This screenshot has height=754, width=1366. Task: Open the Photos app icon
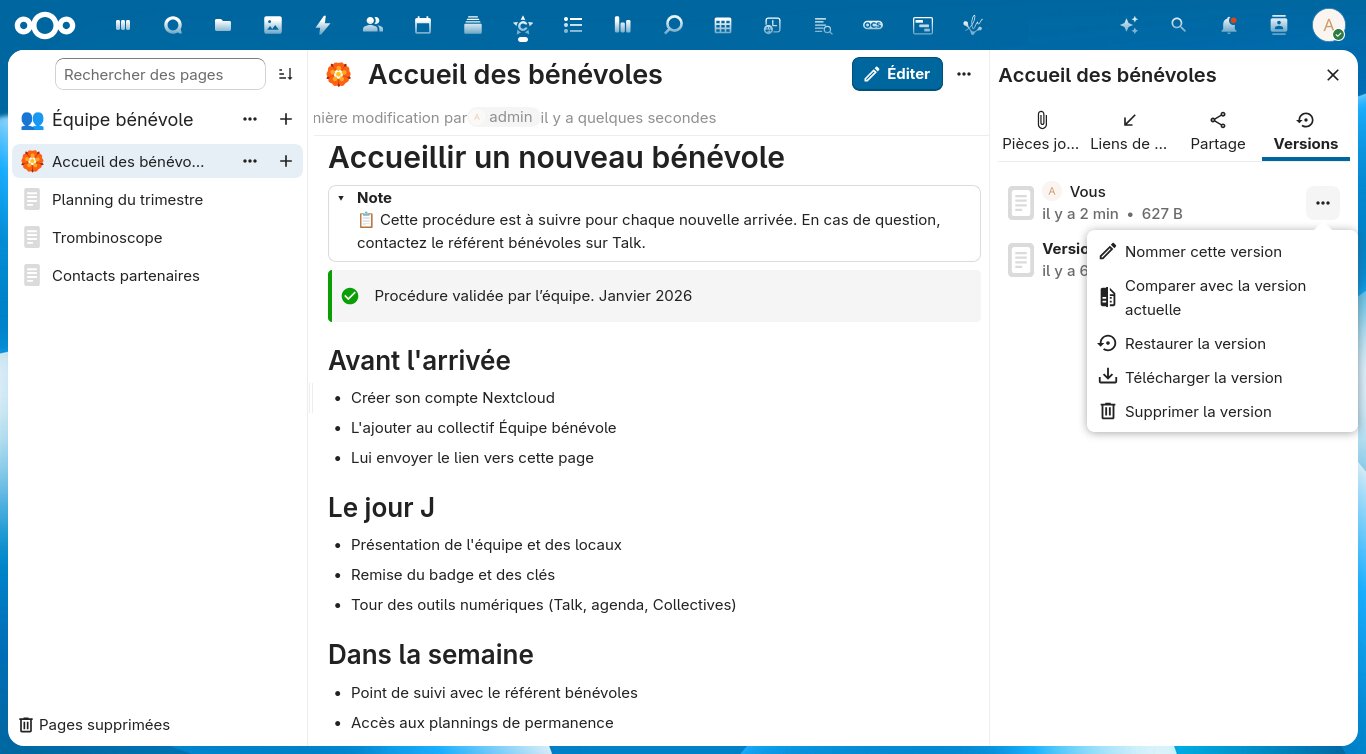tap(273, 25)
